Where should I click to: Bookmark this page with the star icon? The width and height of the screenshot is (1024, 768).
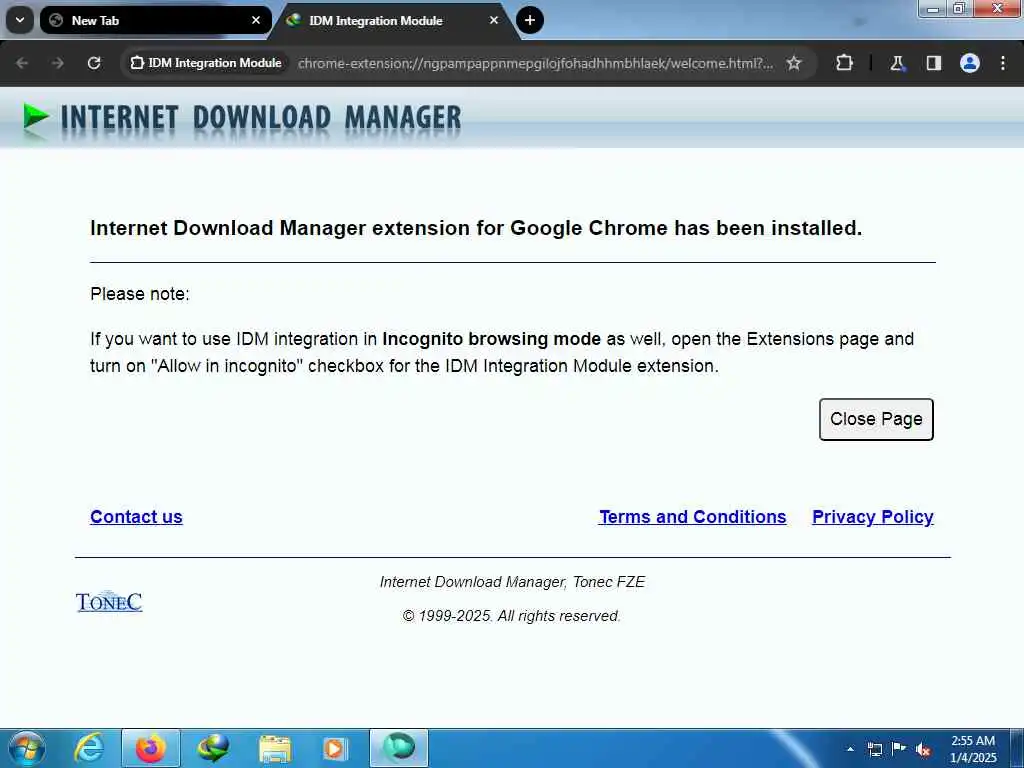[793, 63]
